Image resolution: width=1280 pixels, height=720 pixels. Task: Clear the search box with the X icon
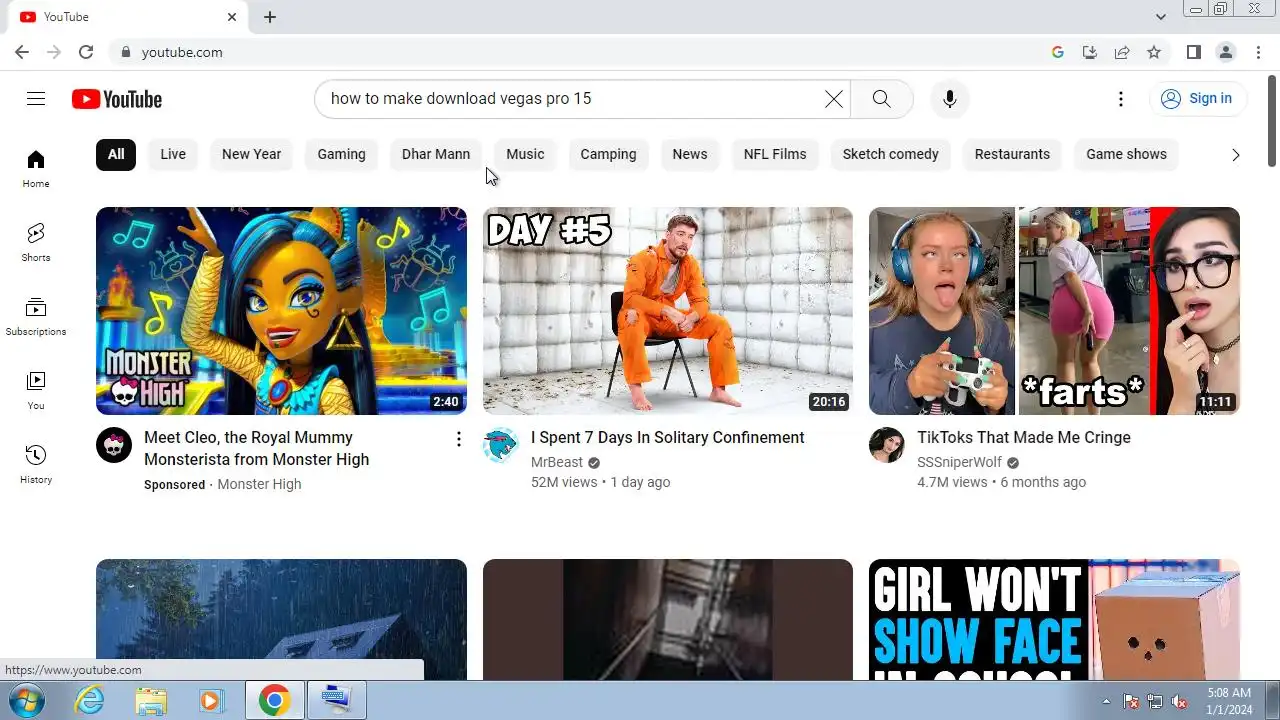834,98
